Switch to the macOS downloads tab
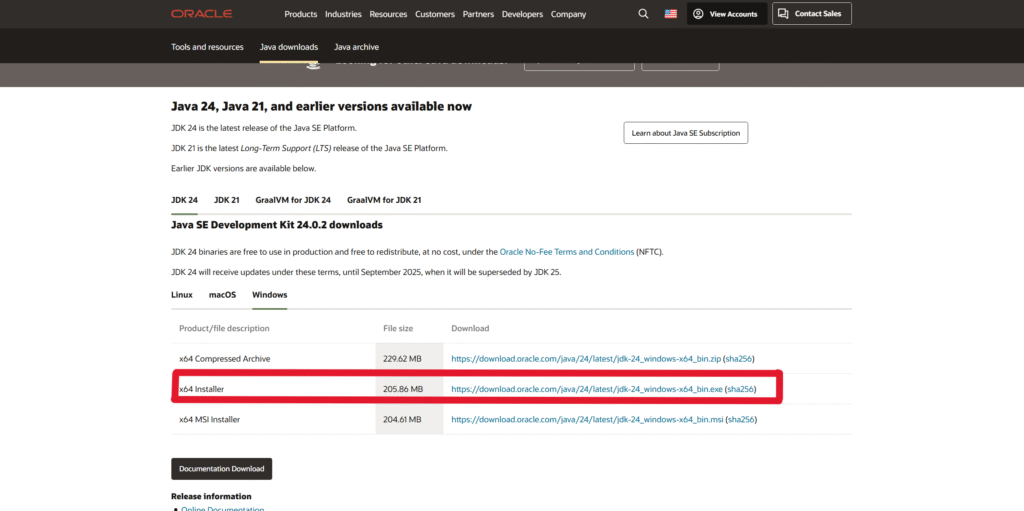1024x511 pixels. [222, 295]
